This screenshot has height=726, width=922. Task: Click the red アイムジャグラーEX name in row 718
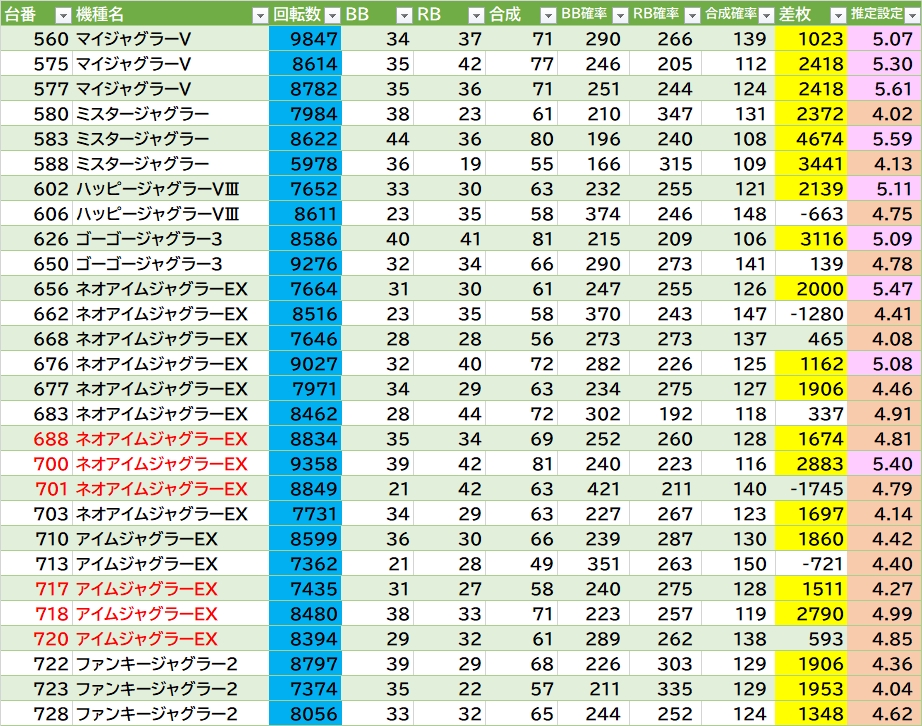[147, 614]
